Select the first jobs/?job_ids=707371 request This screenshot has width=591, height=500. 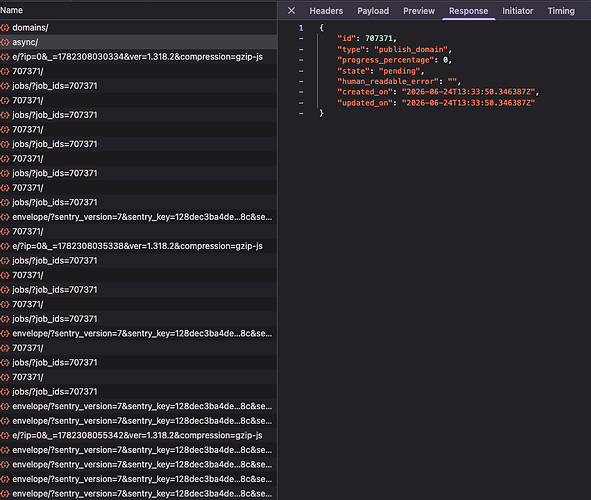(x=138, y=86)
